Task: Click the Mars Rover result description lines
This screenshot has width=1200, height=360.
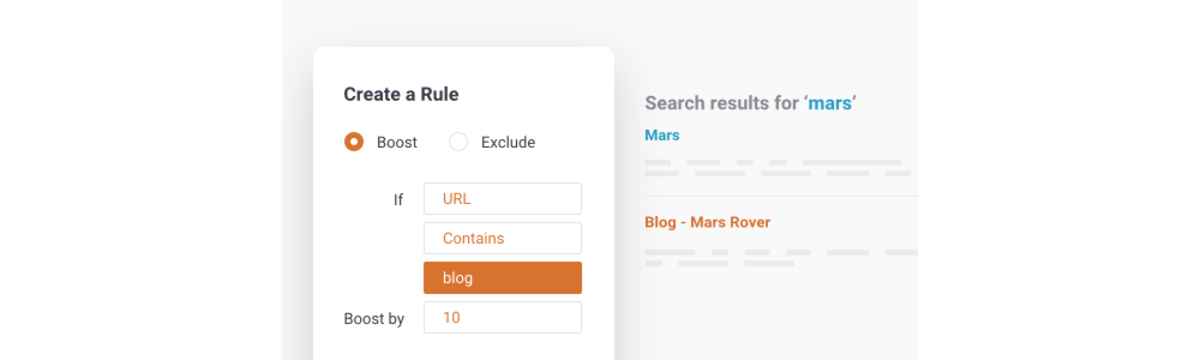Action: click(781, 257)
